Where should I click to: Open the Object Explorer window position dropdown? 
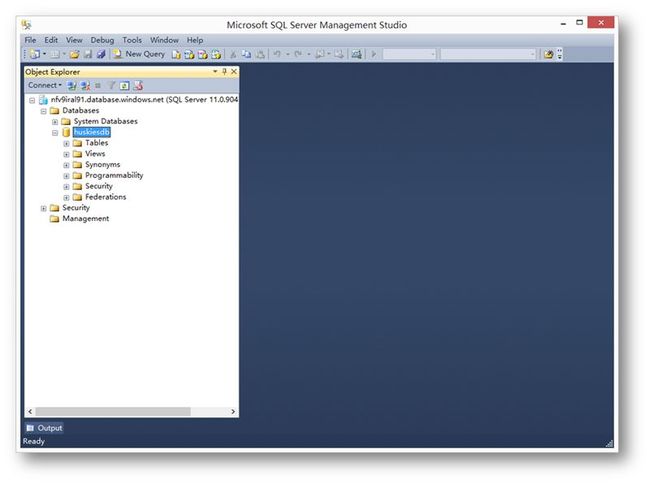click(x=215, y=72)
